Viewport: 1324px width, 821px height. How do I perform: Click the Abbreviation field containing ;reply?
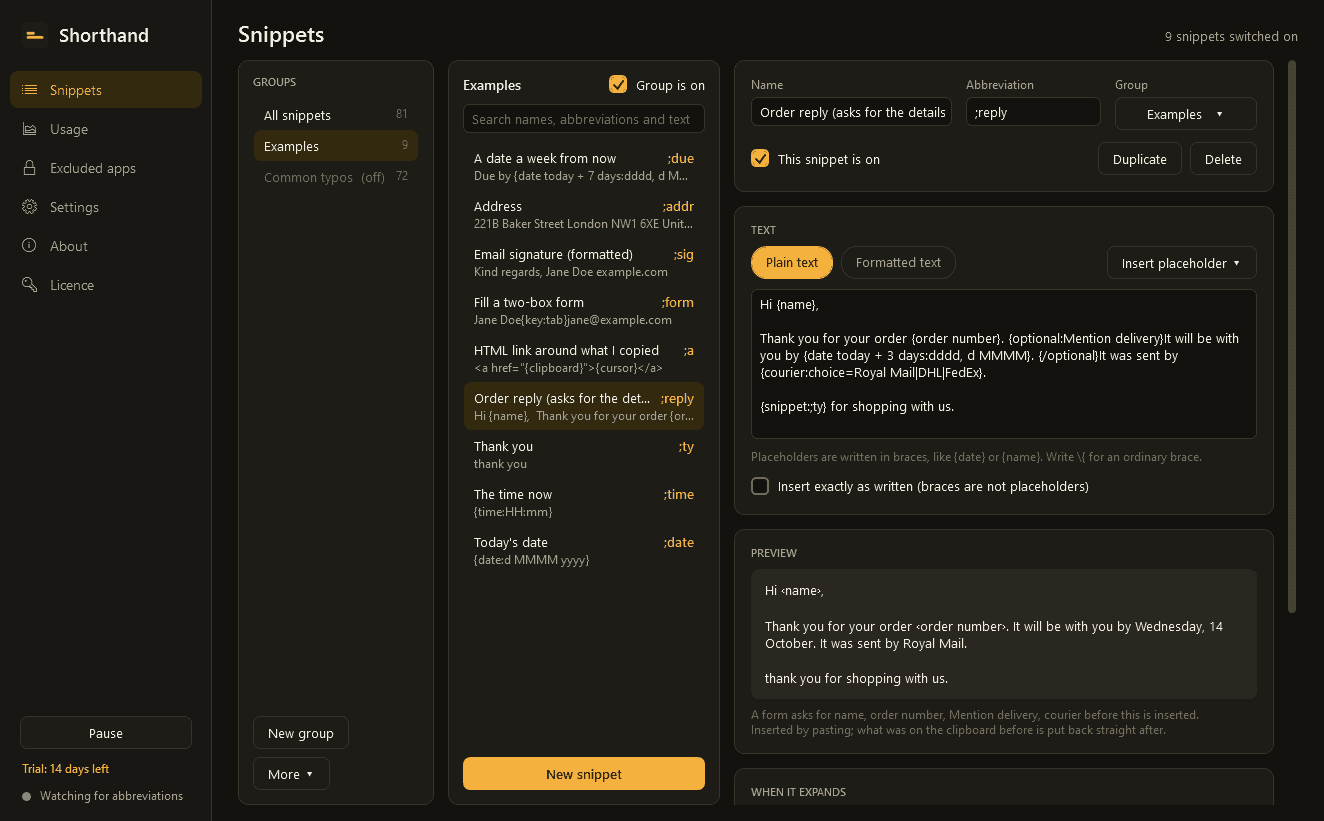(x=1033, y=112)
